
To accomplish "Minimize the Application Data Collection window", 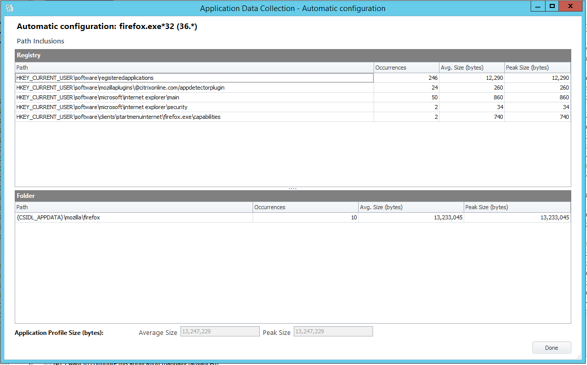I will [x=538, y=6].
